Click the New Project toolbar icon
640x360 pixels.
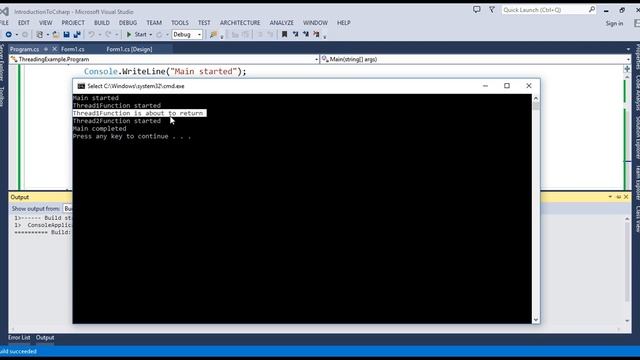pos(40,35)
